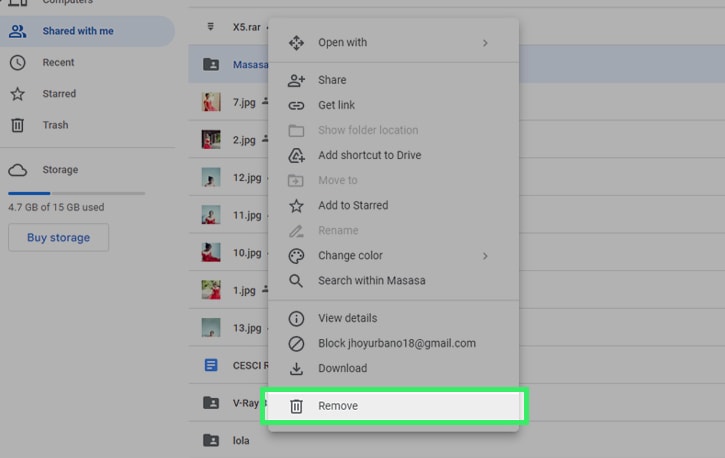Click the storage usage progress bar

pos(76,193)
